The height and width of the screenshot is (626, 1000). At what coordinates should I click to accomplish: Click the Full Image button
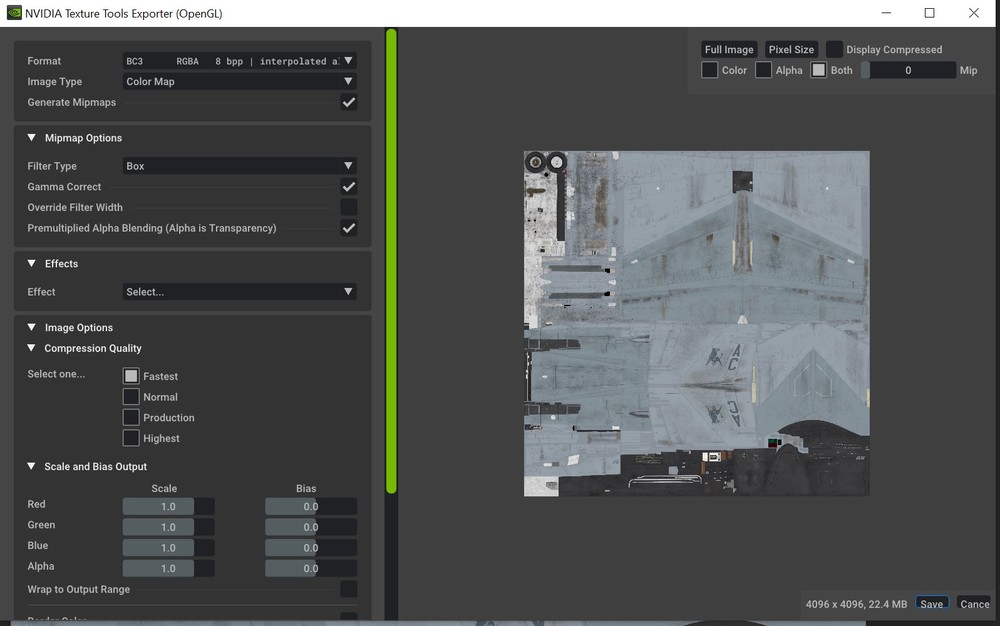[x=729, y=50]
